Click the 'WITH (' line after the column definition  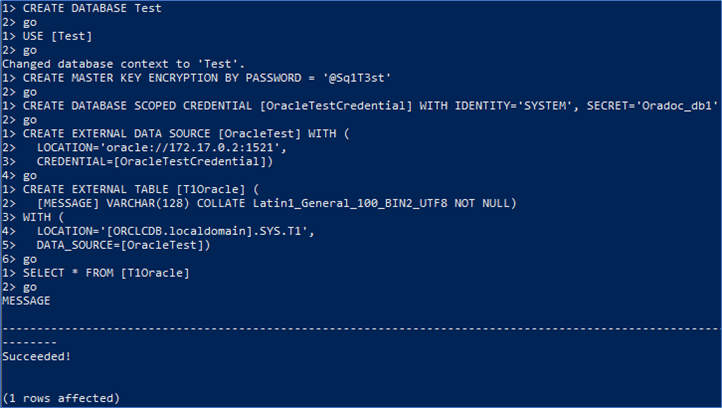click(40, 216)
